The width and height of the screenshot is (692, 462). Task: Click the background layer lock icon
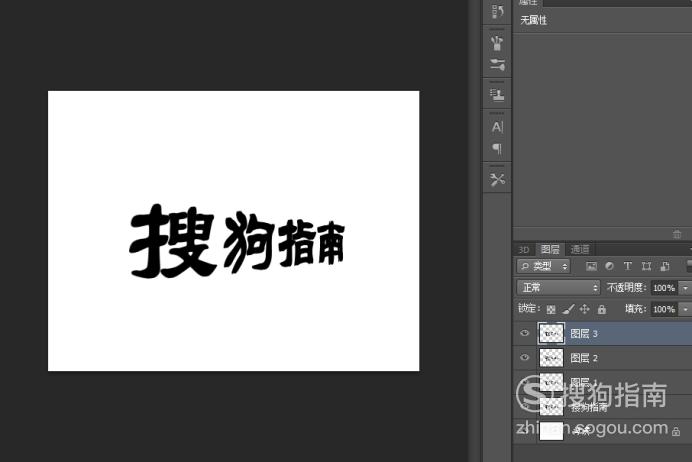click(x=676, y=432)
